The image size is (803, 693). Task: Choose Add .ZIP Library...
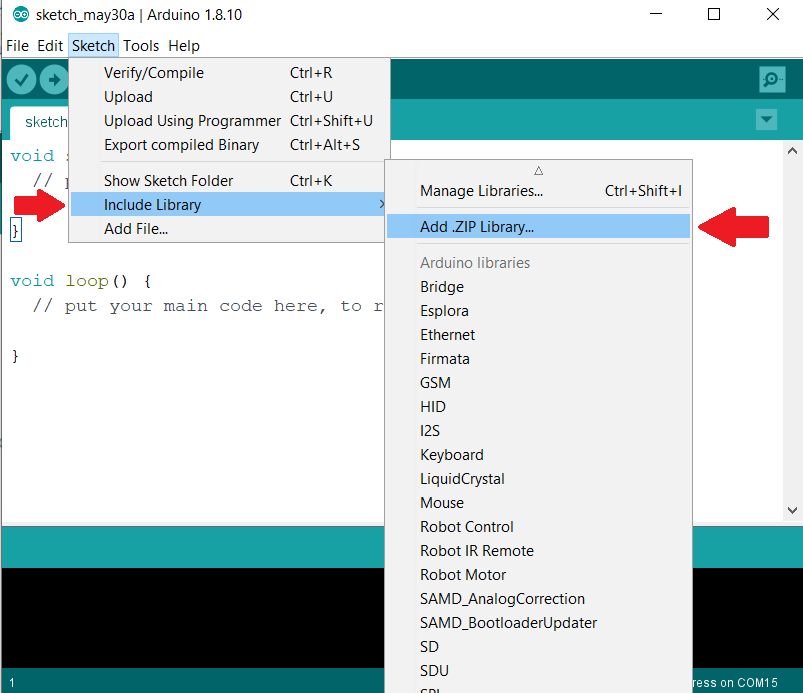[x=538, y=226]
